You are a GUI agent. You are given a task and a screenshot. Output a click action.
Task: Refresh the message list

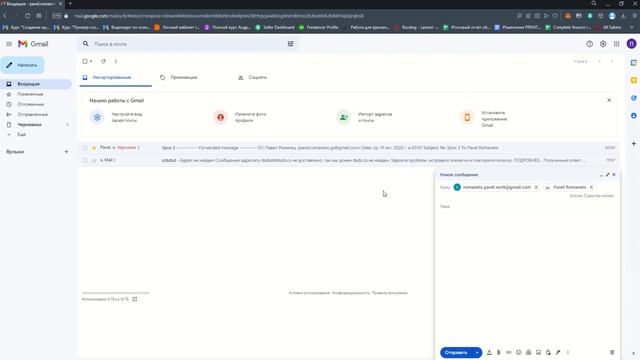point(103,61)
